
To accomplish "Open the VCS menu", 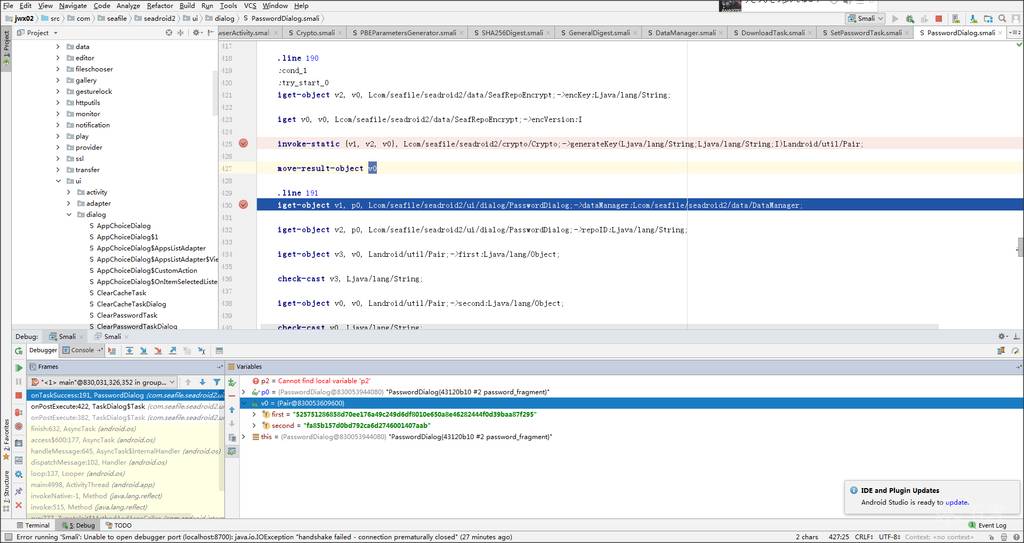I will coord(250,5).
